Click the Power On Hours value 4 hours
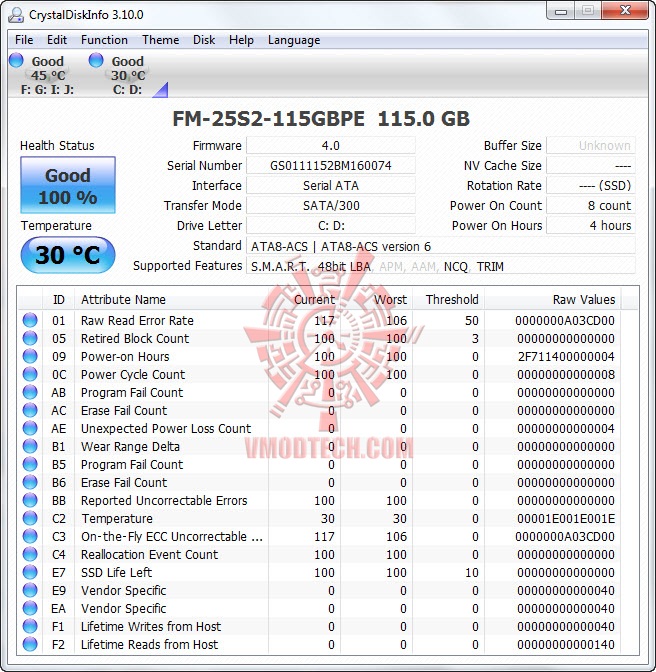Viewport: 656px width, 672px height. (x=591, y=225)
